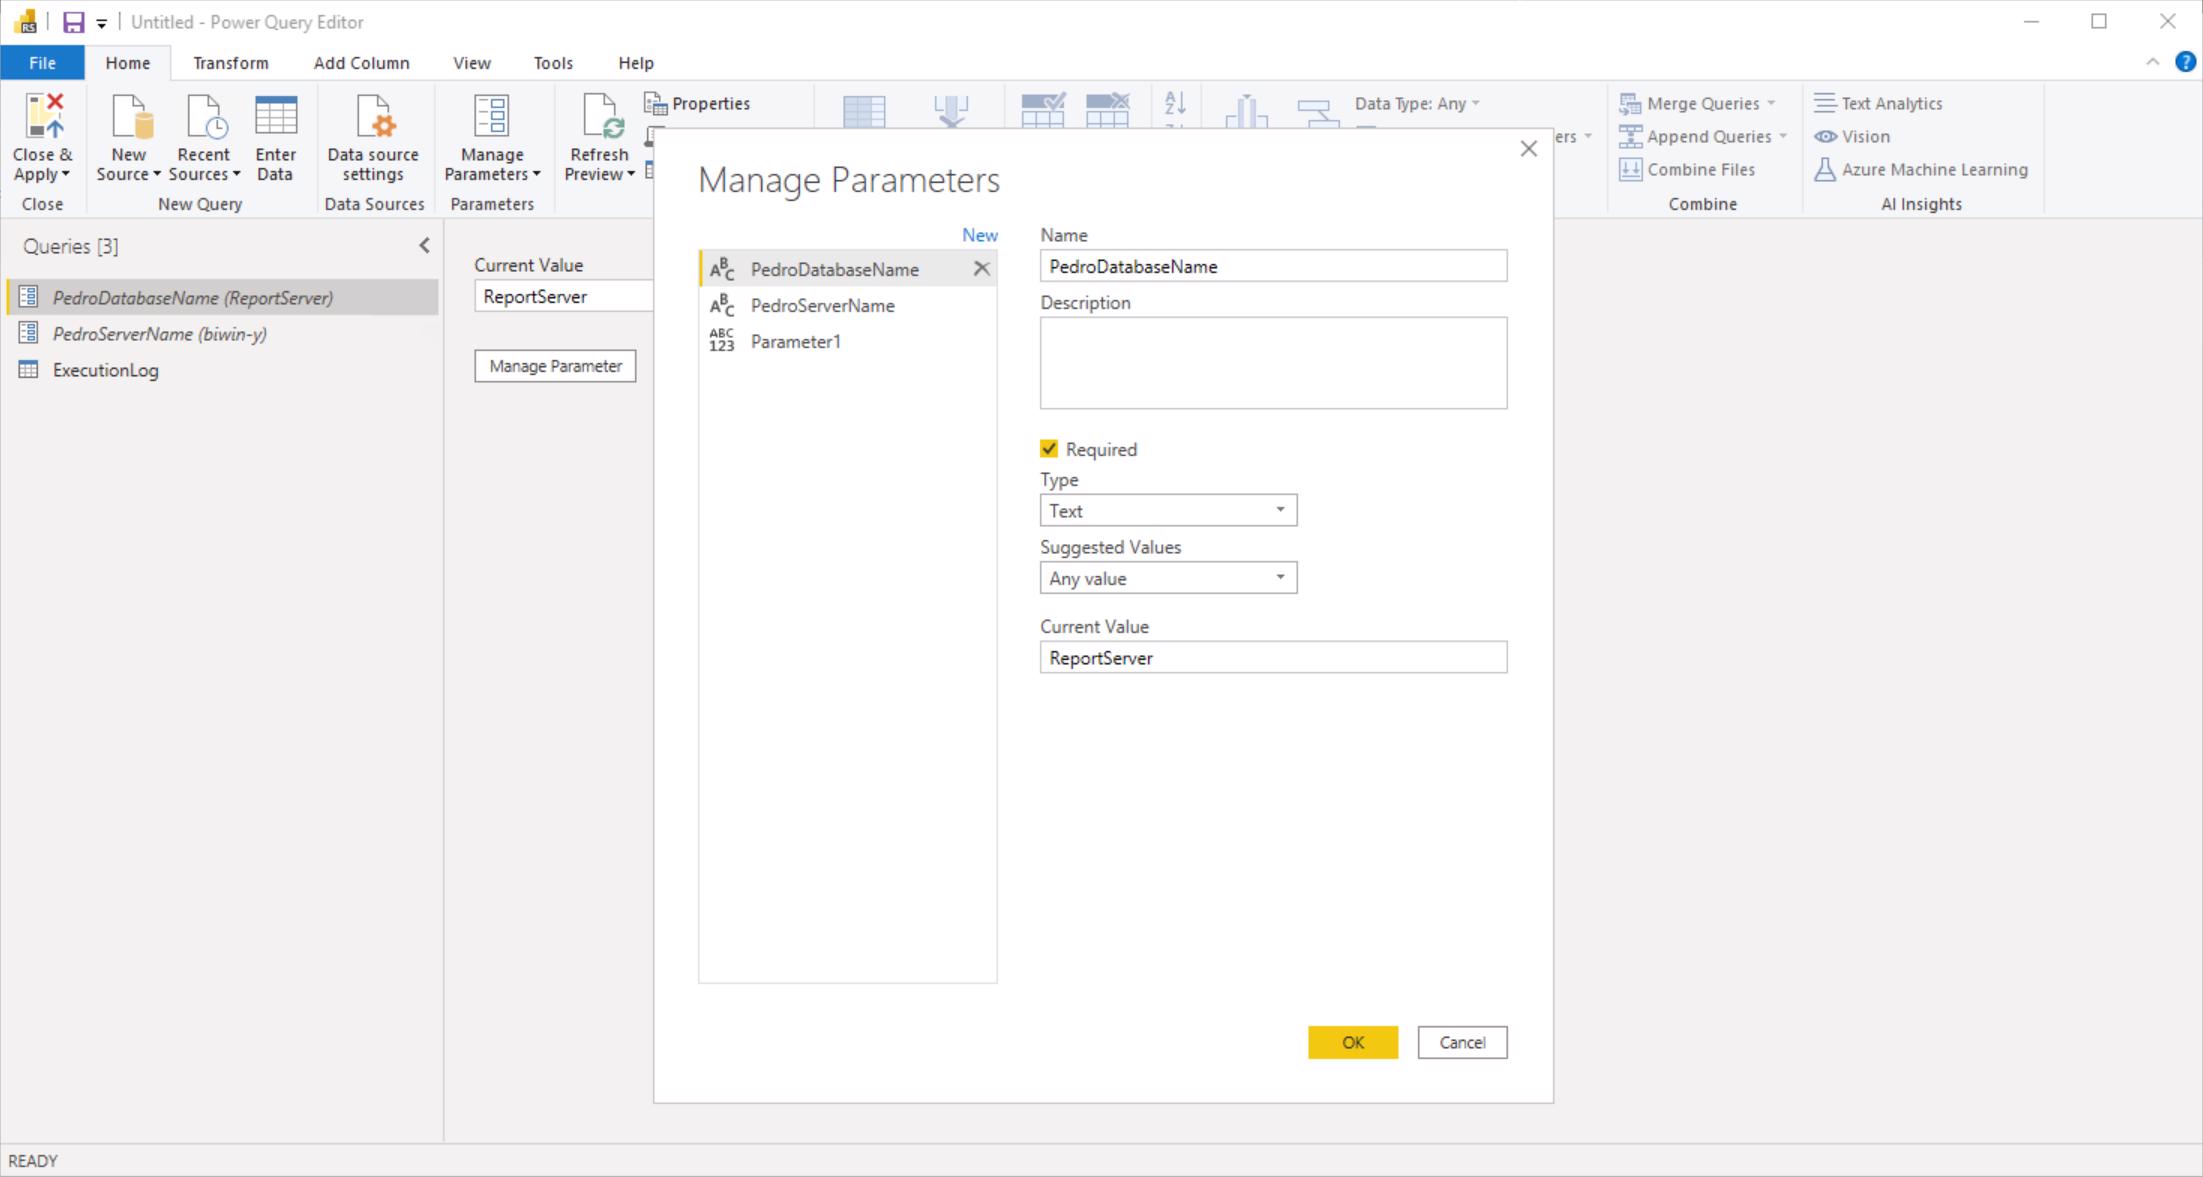Expand the Refresh Preview dropdown arrow
This screenshot has height=1177, width=2203.
tap(631, 175)
